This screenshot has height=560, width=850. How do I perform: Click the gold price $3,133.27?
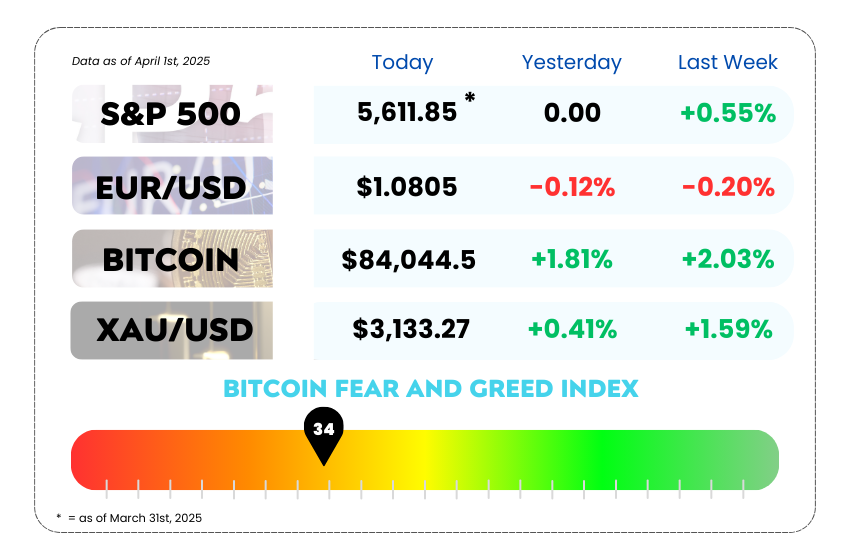[x=411, y=329]
